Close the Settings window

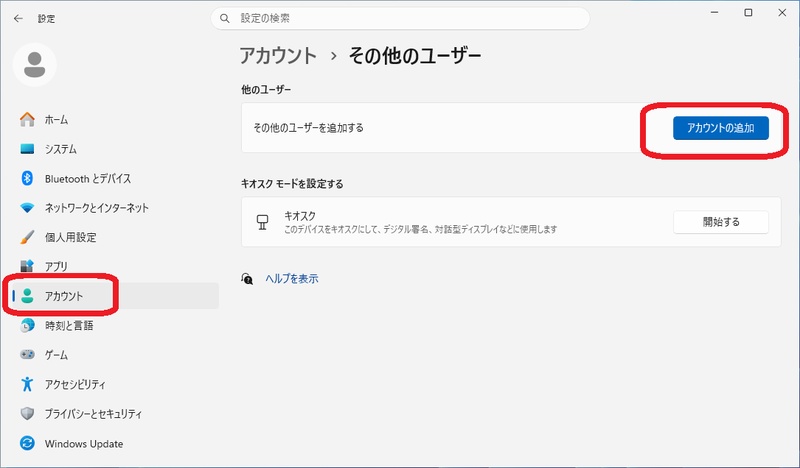pos(782,12)
